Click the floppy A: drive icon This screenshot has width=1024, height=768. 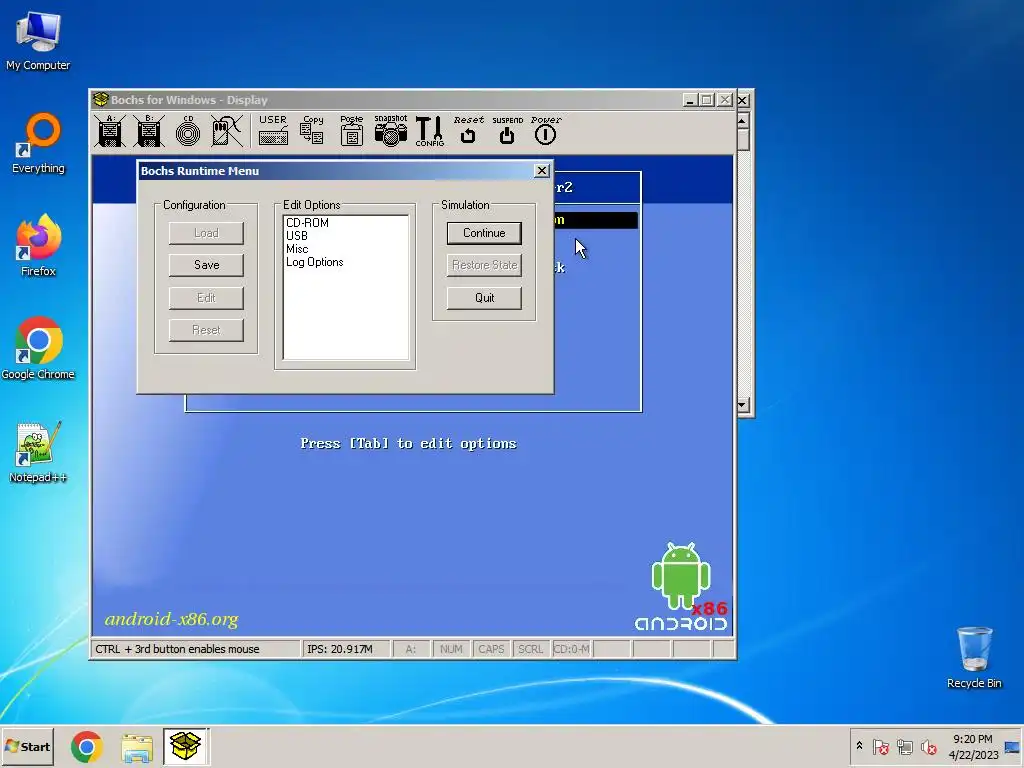point(109,131)
